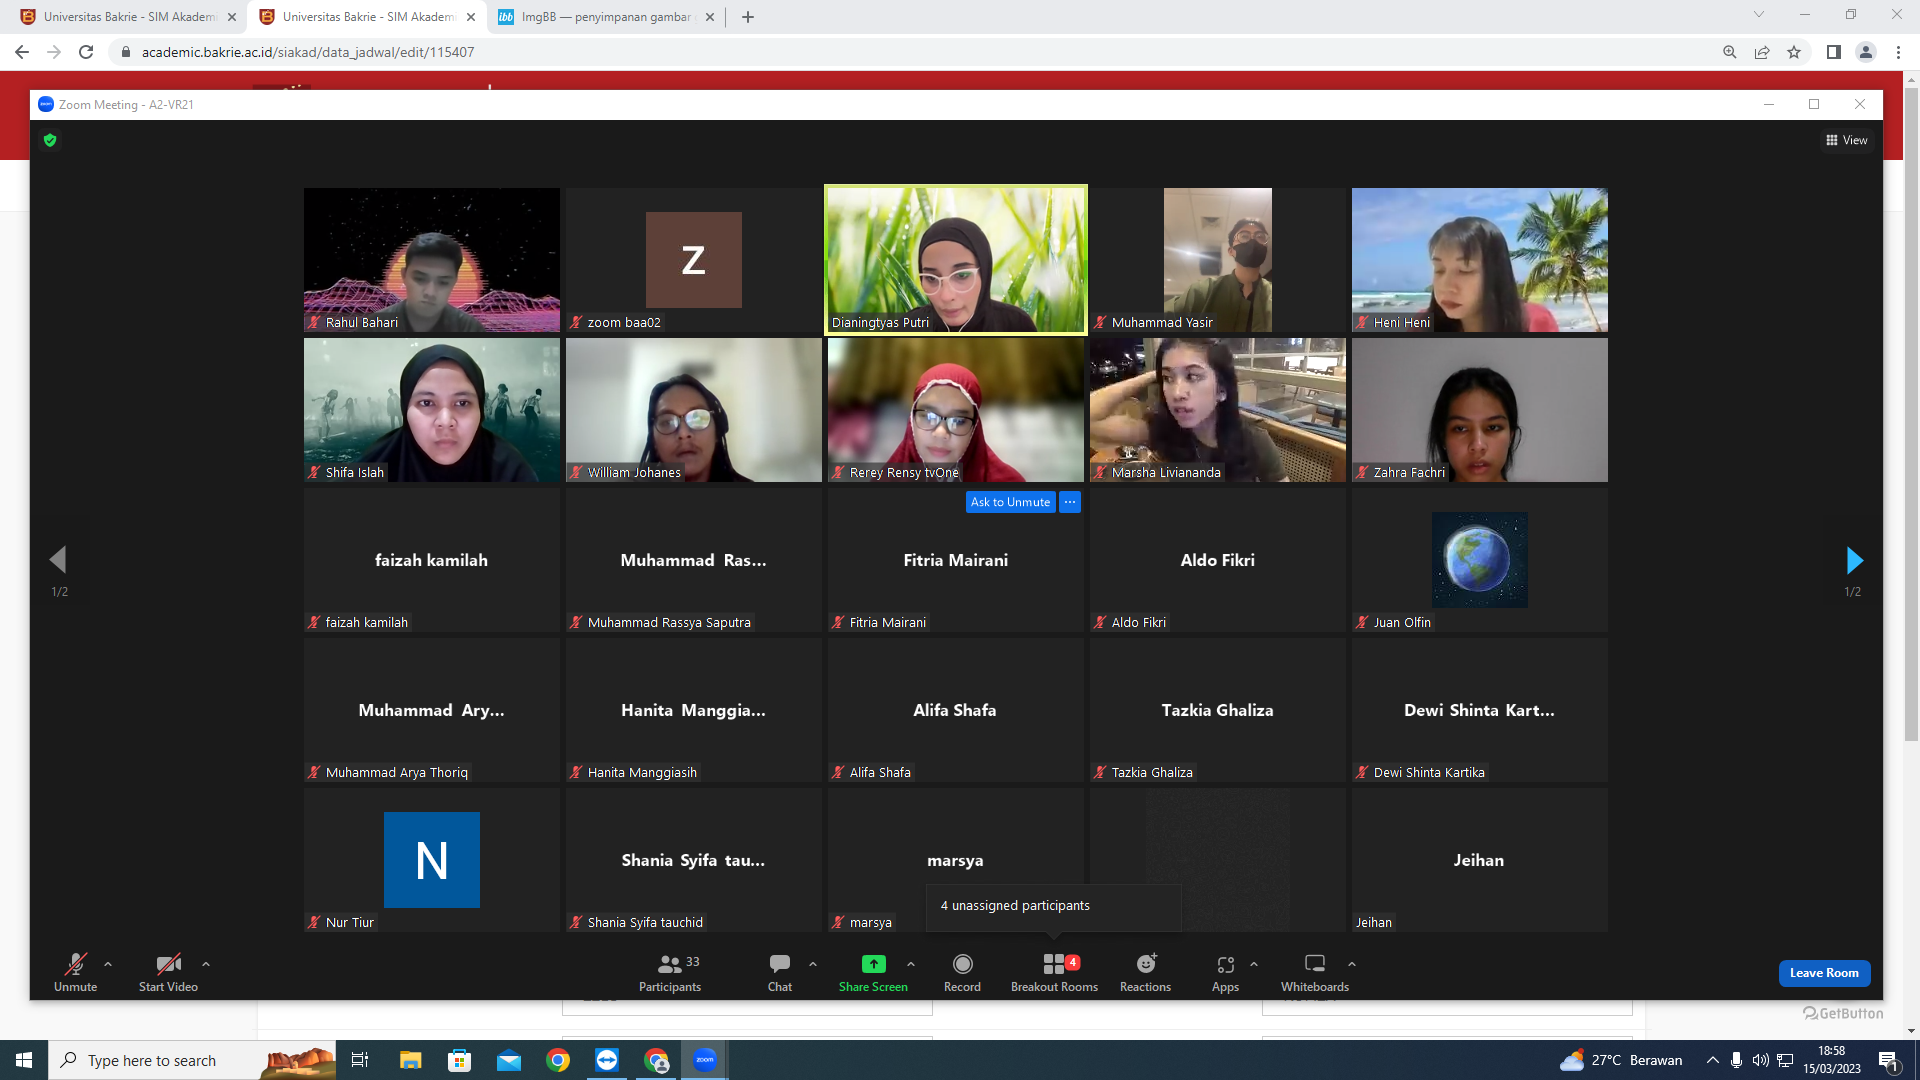The height and width of the screenshot is (1080, 1920).
Task: Click the browser back arrow
Action: click(x=22, y=52)
